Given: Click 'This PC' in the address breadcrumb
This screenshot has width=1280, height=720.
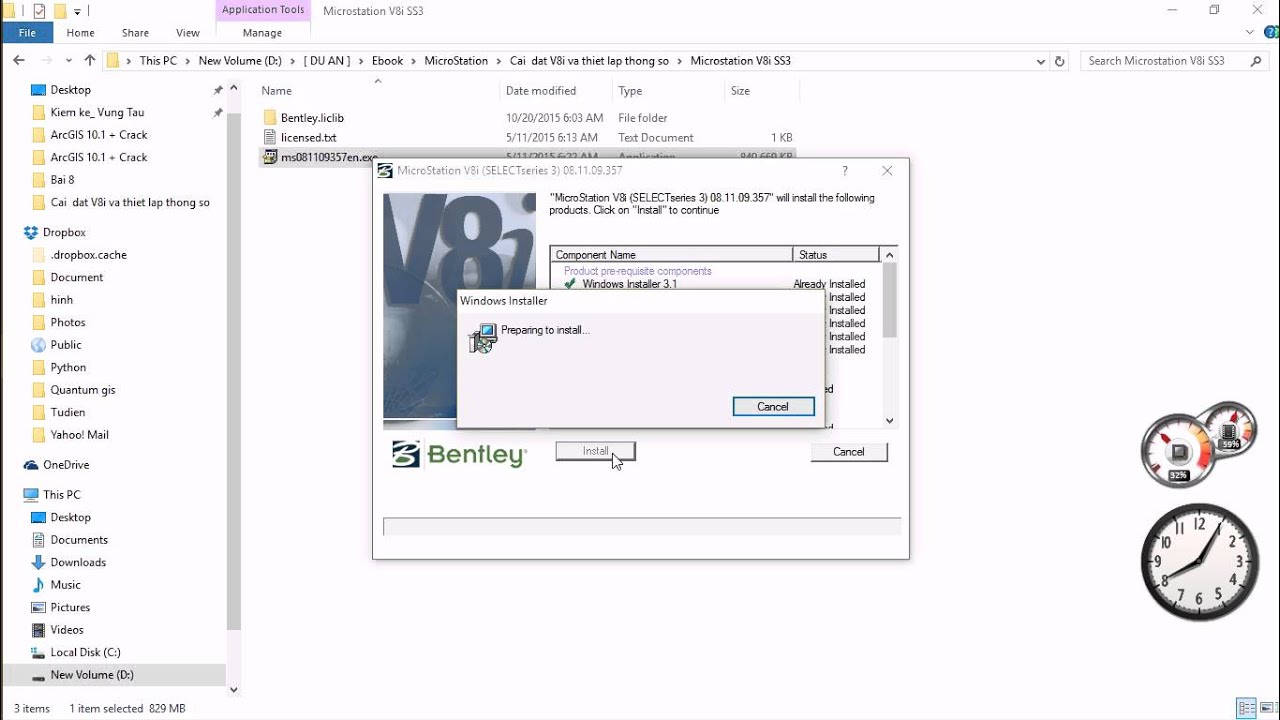Looking at the screenshot, I should [x=158, y=61].
